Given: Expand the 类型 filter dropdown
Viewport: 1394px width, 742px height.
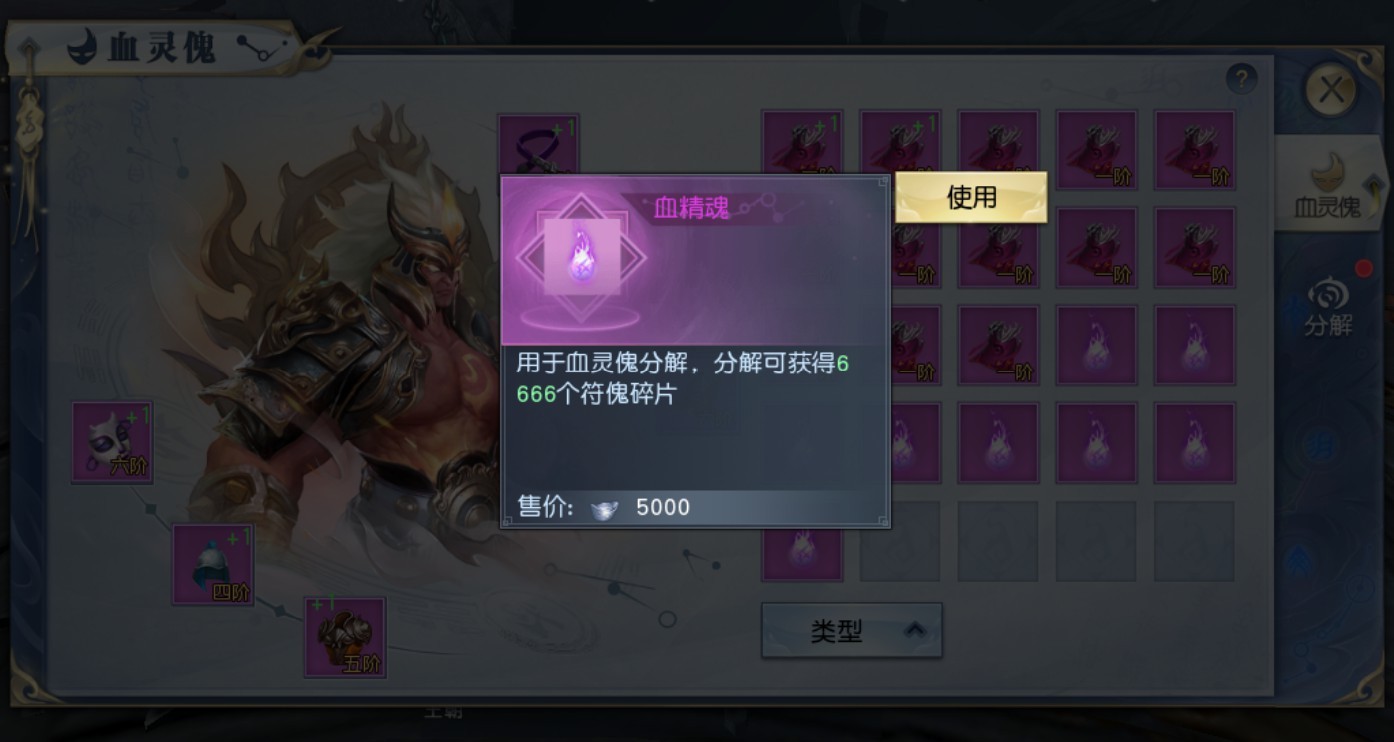Looking at the screenshot, I should coord(852,631).
